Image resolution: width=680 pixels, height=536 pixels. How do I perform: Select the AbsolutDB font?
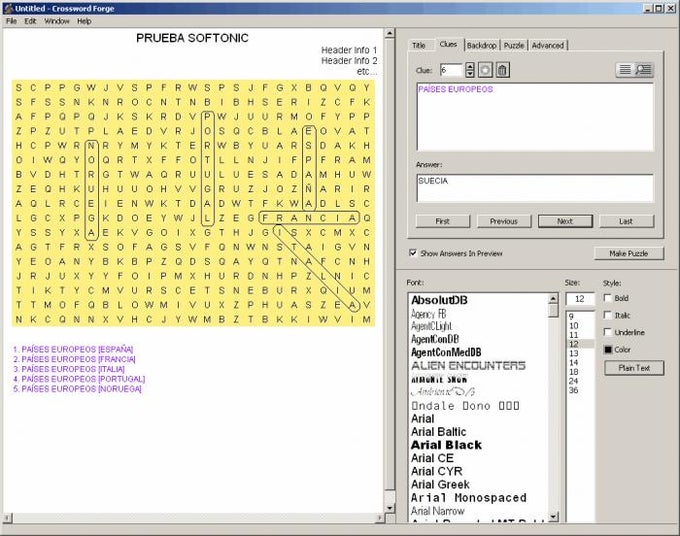click(x=439, y=300)
